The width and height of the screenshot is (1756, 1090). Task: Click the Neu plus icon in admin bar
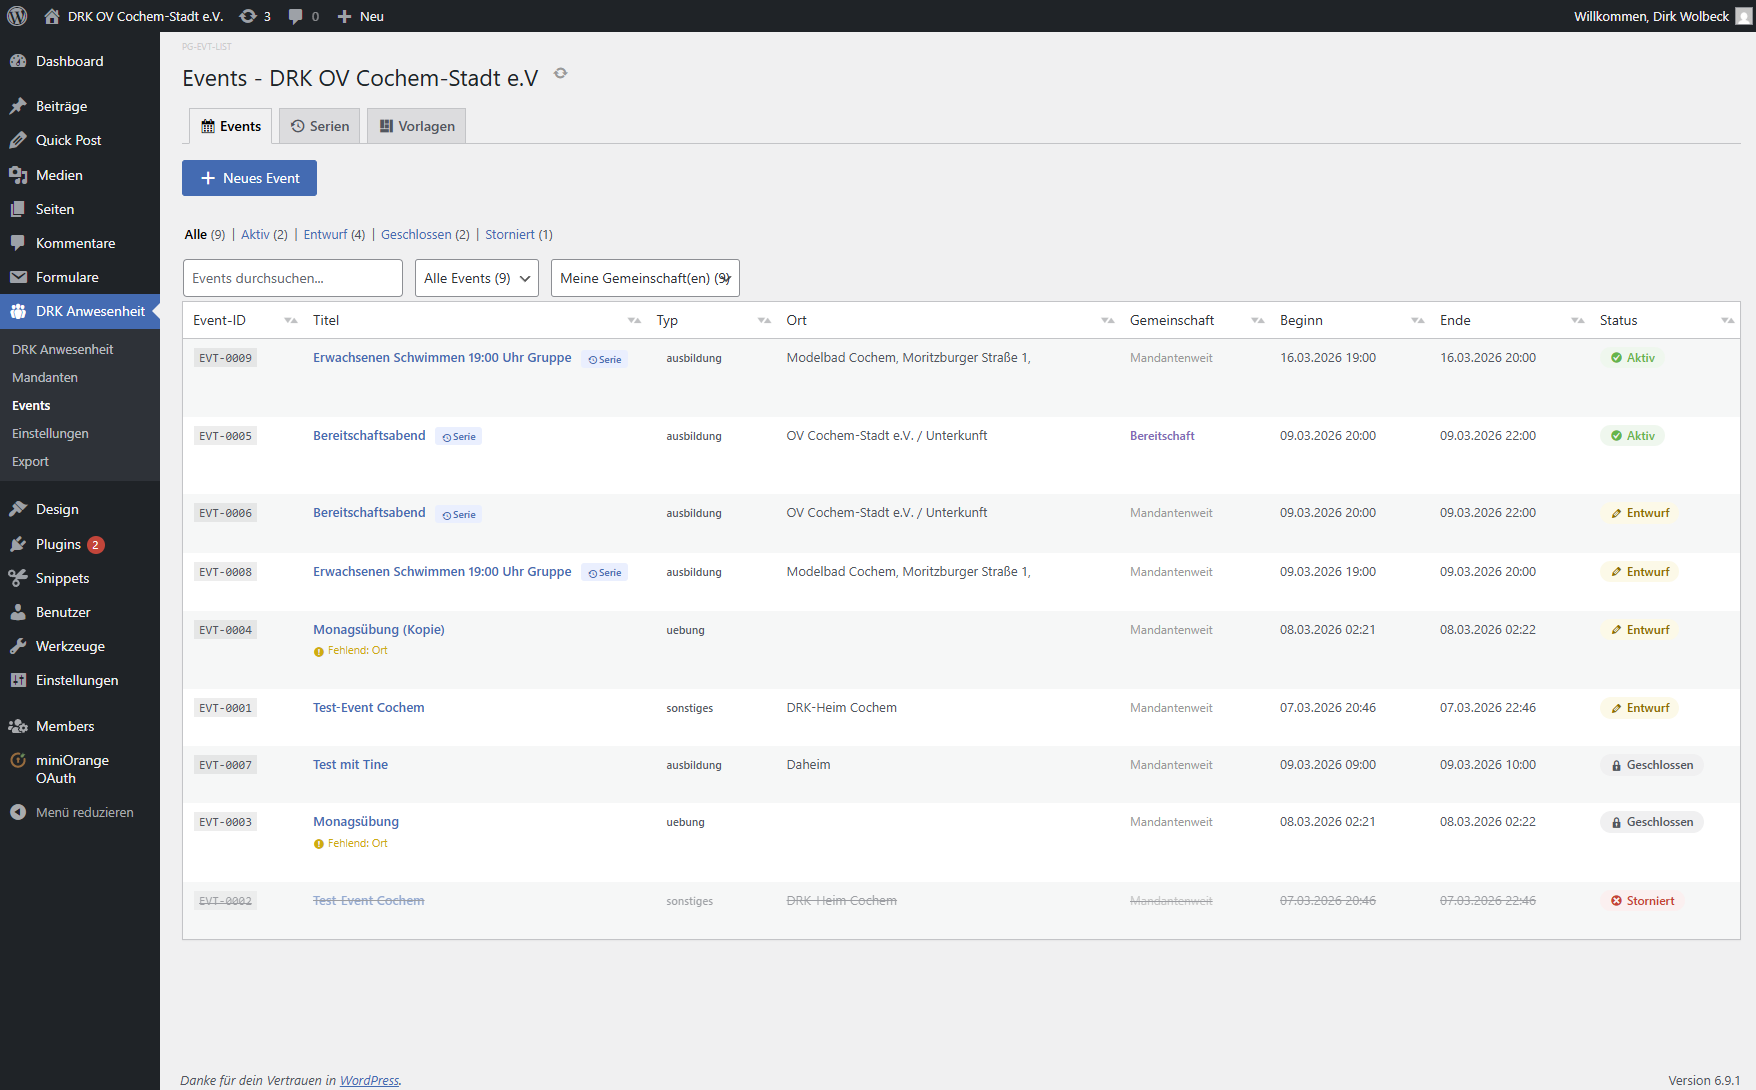point(344,16)
